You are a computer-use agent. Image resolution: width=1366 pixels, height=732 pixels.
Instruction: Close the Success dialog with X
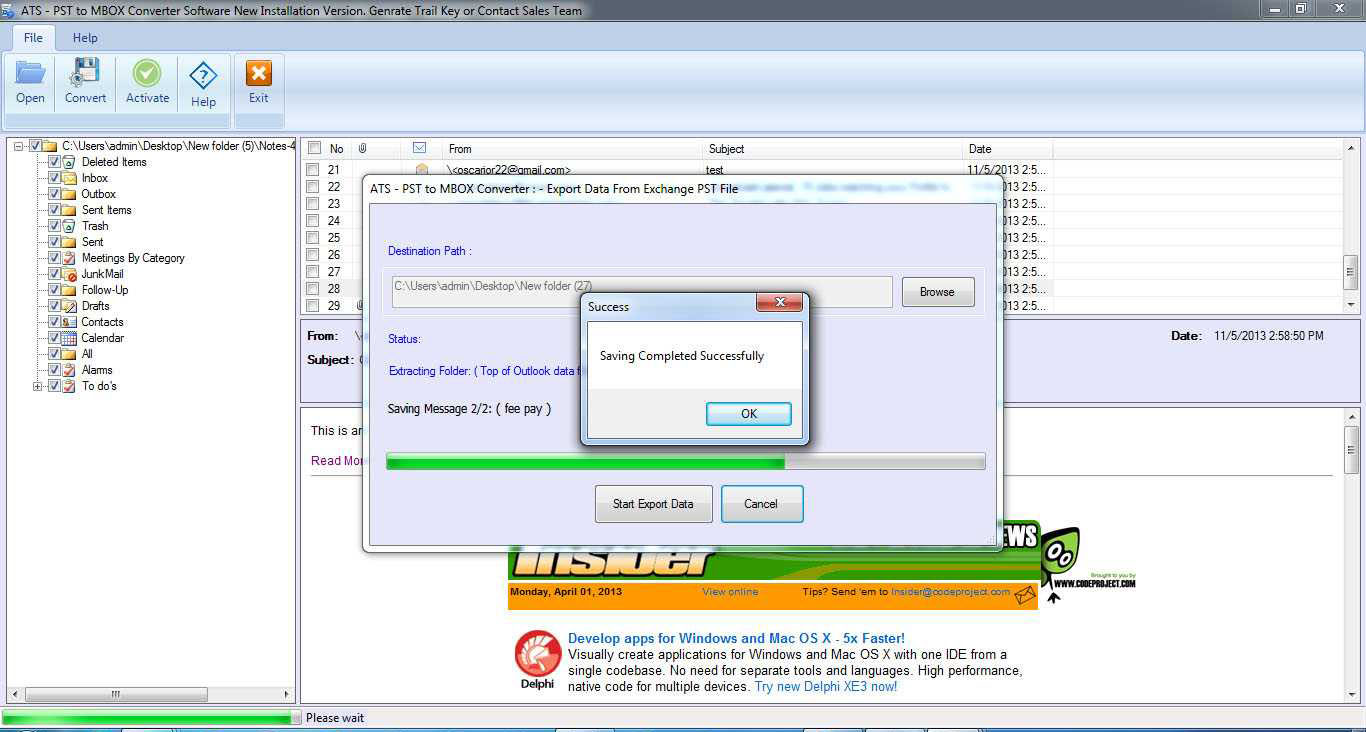pyautogui.click(x=781, y=302)
